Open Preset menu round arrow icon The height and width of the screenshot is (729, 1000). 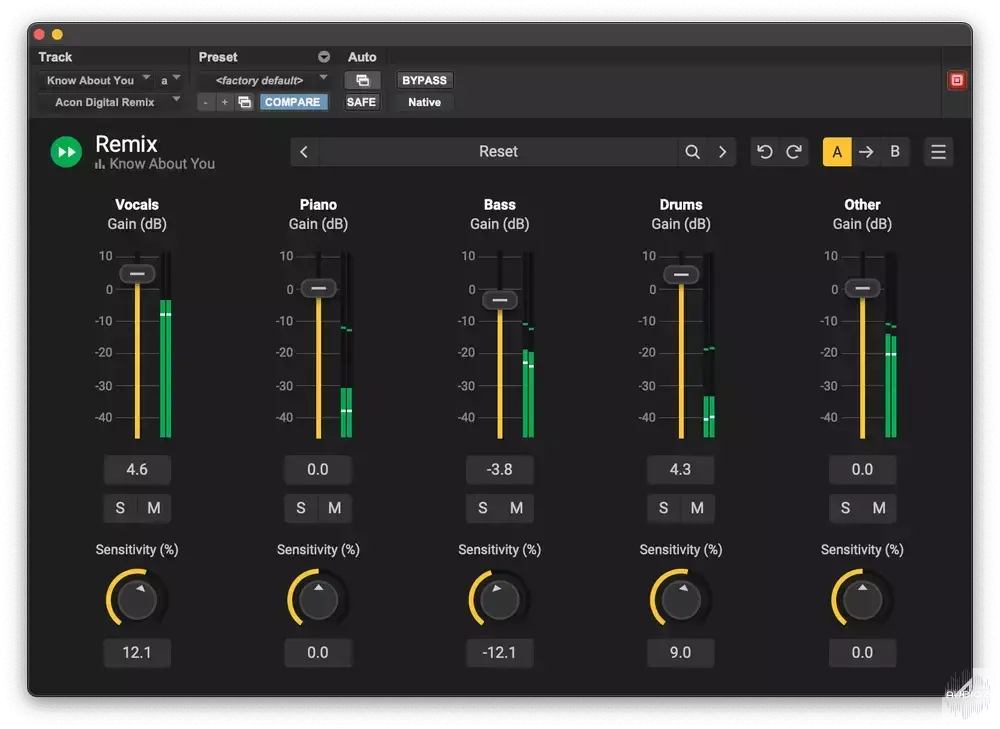click(324, 57)
